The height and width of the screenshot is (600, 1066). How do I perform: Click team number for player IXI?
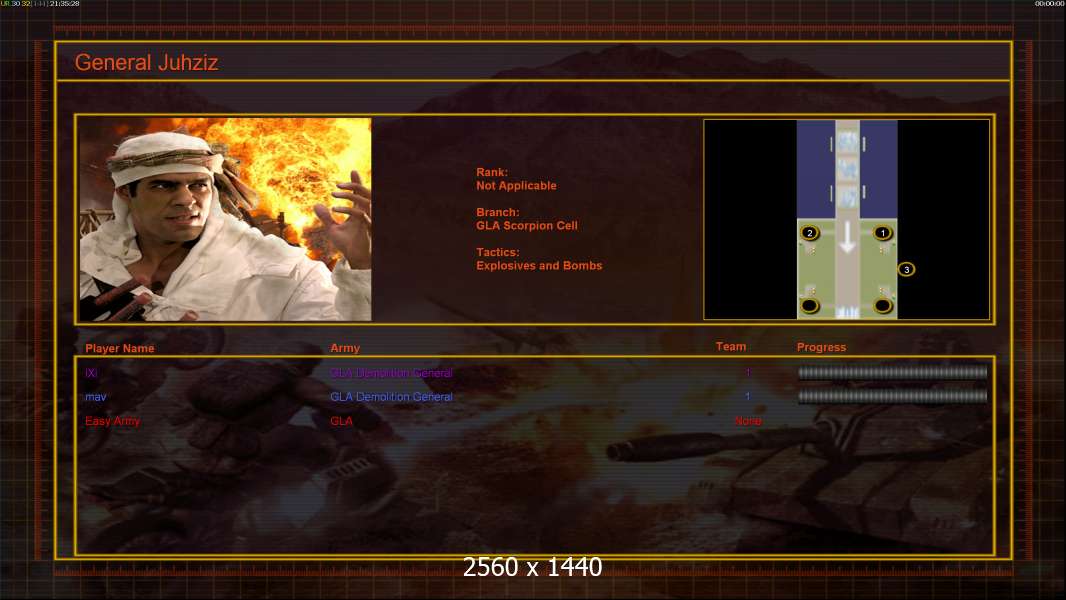(x=748, y=372)
